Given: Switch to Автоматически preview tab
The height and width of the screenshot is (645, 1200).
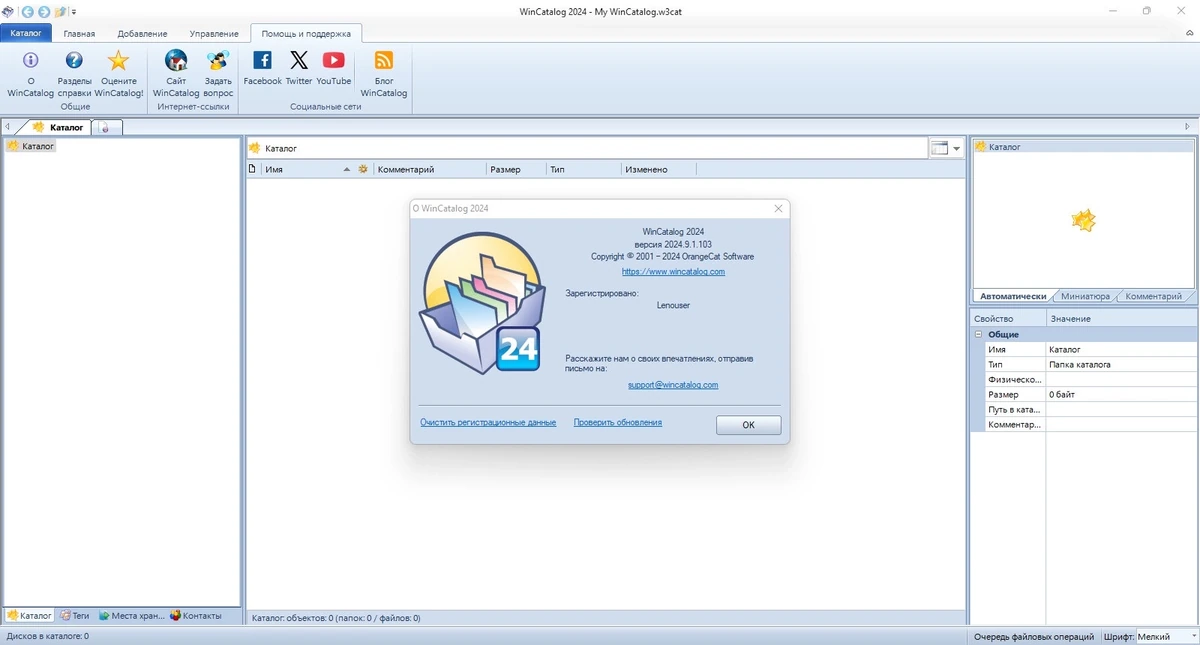Looking at the screenshot, I should pos(1013,296).
